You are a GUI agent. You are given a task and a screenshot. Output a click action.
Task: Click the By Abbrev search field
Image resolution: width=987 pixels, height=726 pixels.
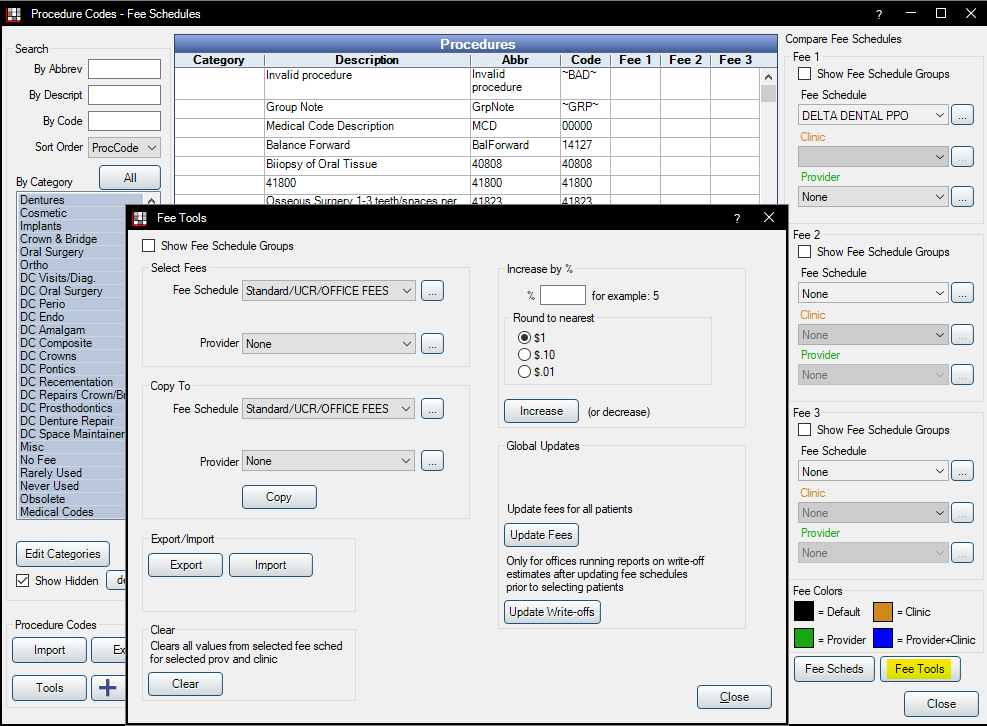pos(125,69)
